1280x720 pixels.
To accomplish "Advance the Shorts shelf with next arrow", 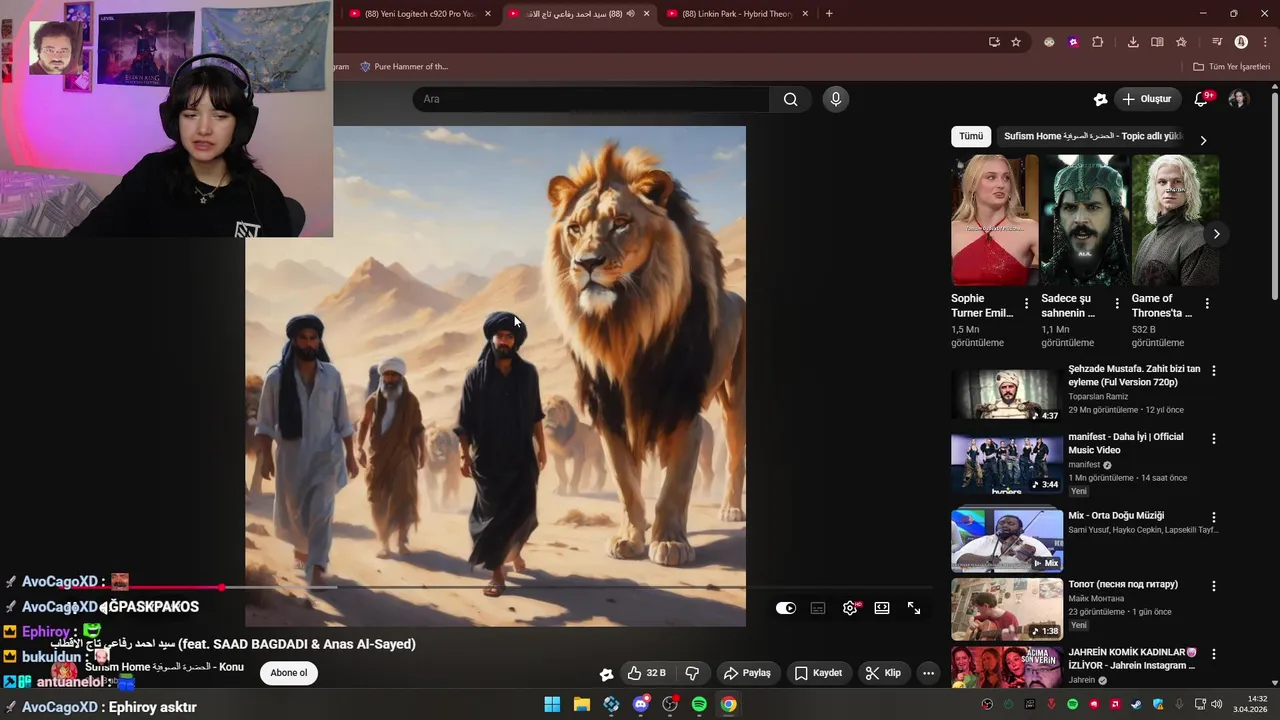I will click(1216, 234).
